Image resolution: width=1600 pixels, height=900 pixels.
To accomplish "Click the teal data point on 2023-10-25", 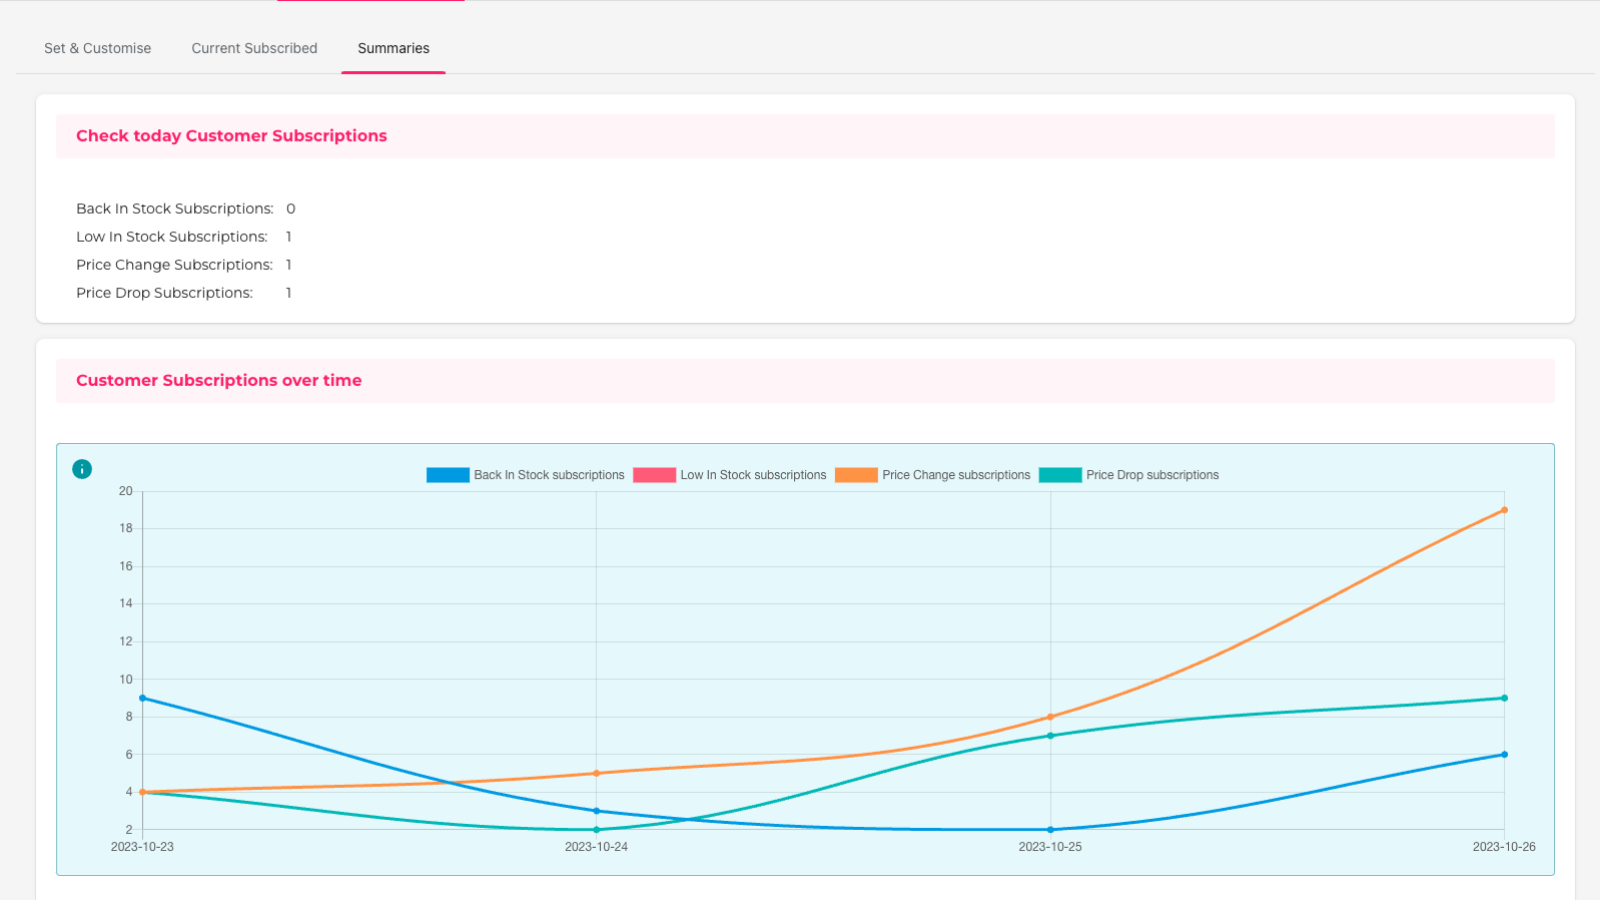I will 1050,736.
